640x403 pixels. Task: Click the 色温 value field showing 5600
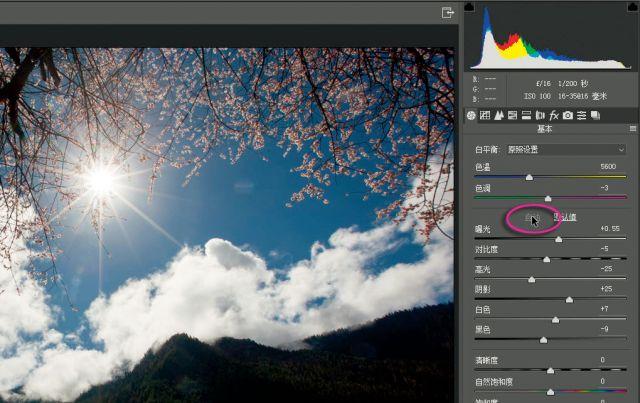tap(608, 167)
